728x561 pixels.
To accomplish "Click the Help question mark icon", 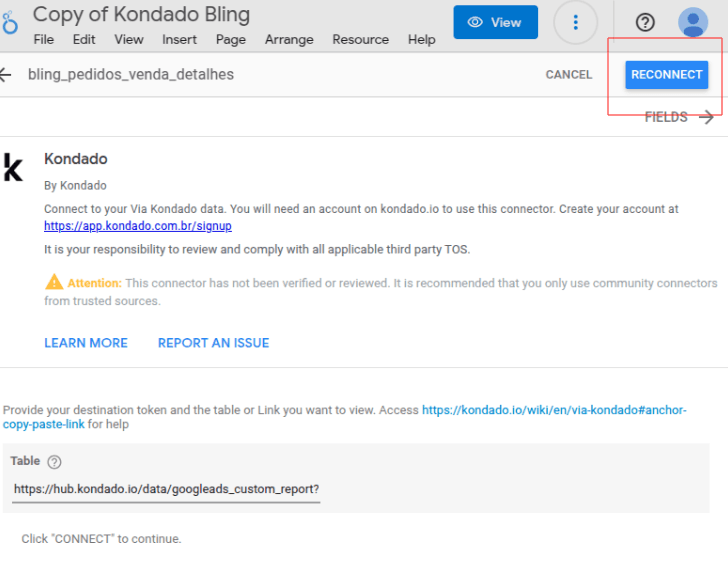I will pyautogui.click(x=645, y=23).
